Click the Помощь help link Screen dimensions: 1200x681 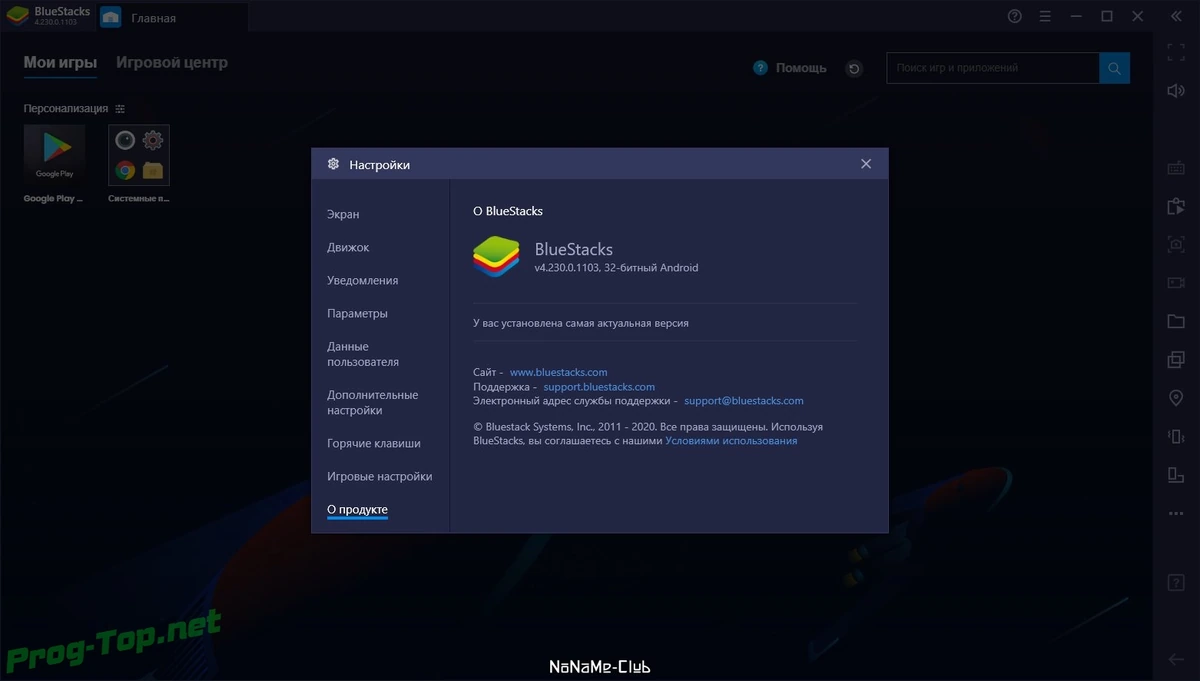(790, 68)
